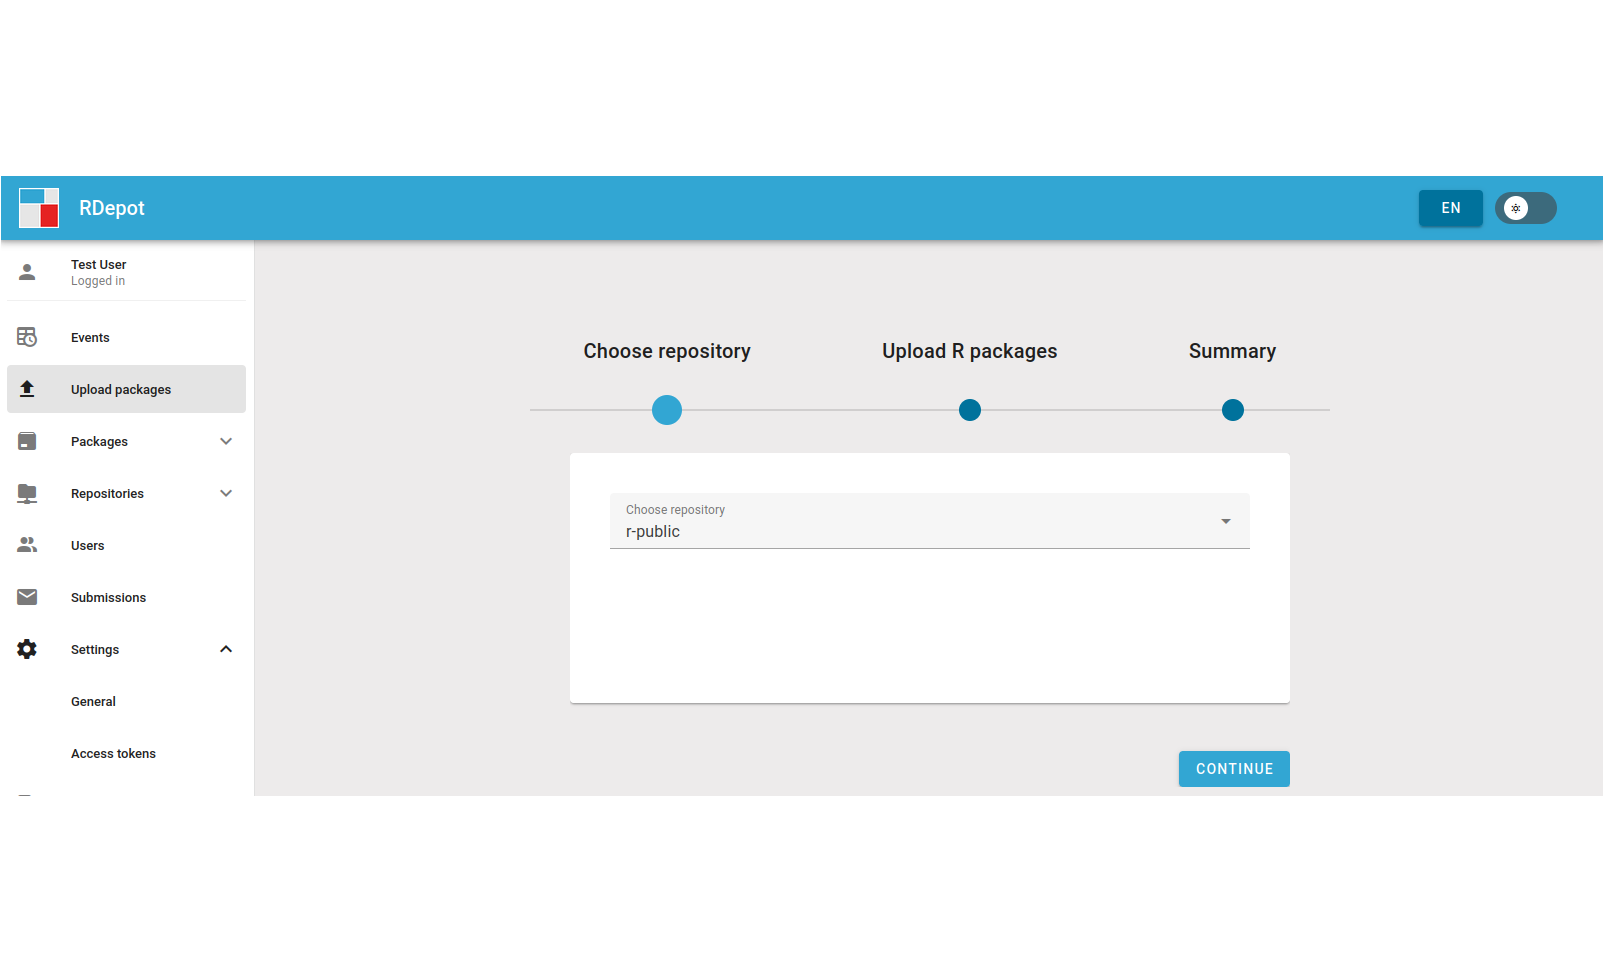Click the Repositories folder icon
The height and width of the screenshot is (973, 1605).
click(x=27, y=493)
